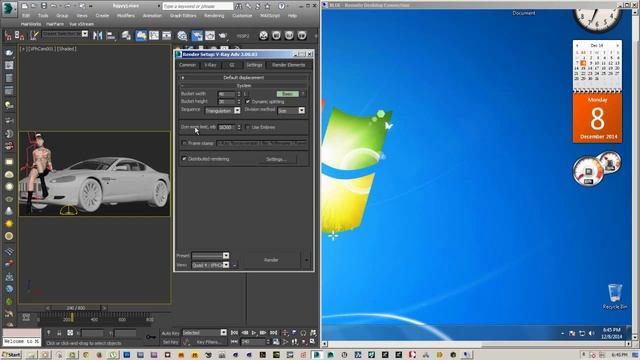Click the time slider handle showing 240 / 800
Screen dimensions: 640x360
point(76,308)
